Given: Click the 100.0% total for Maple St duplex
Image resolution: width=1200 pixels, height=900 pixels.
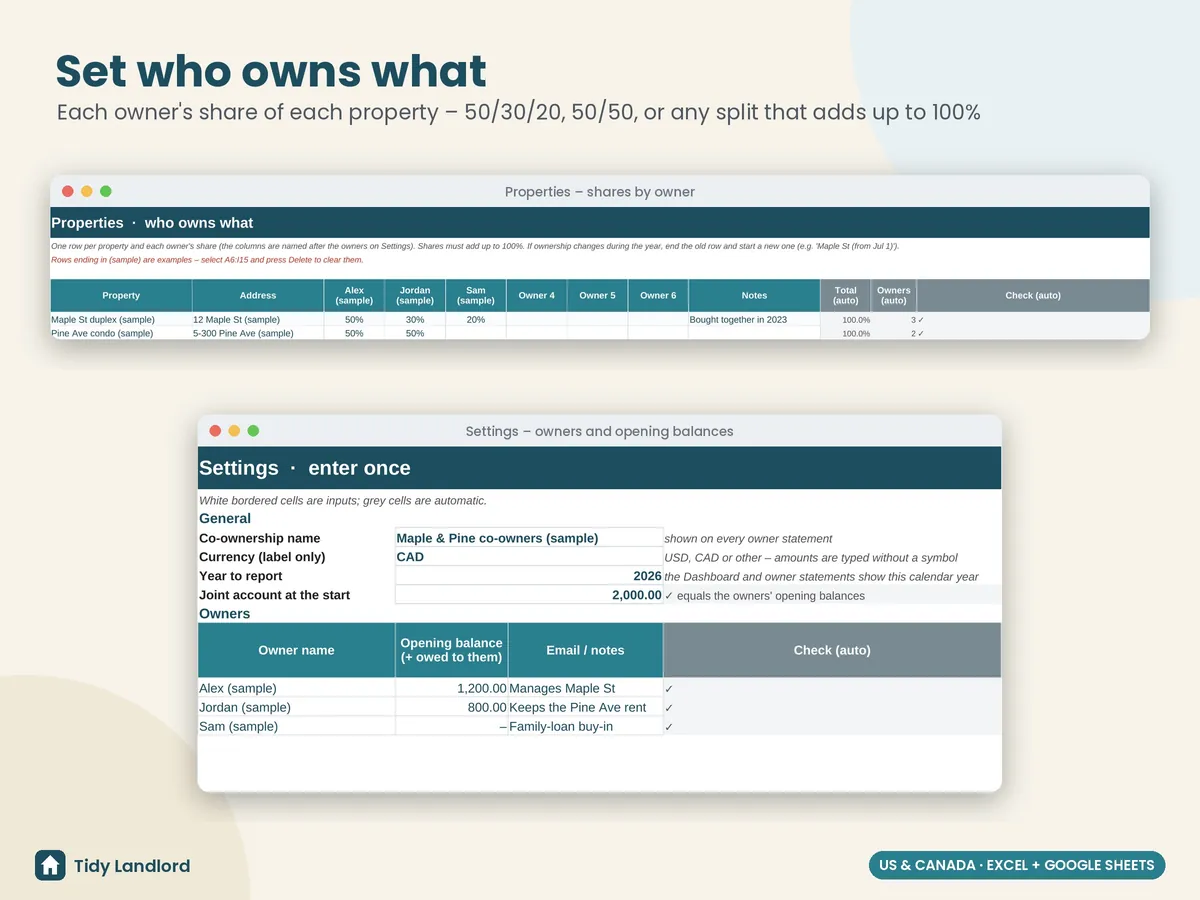Looking at the screenshot, I should (x=846, y=320).
